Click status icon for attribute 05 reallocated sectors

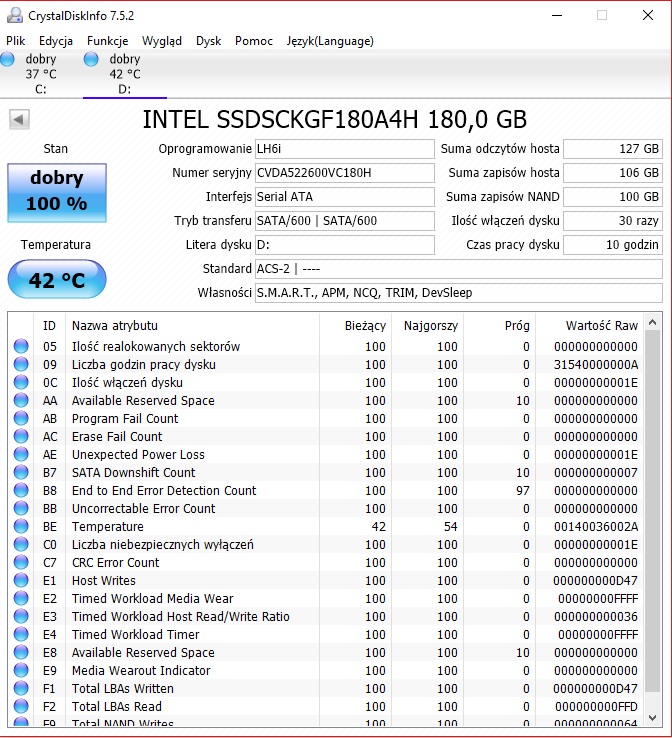pyautogui.click(x=21, y=346)
